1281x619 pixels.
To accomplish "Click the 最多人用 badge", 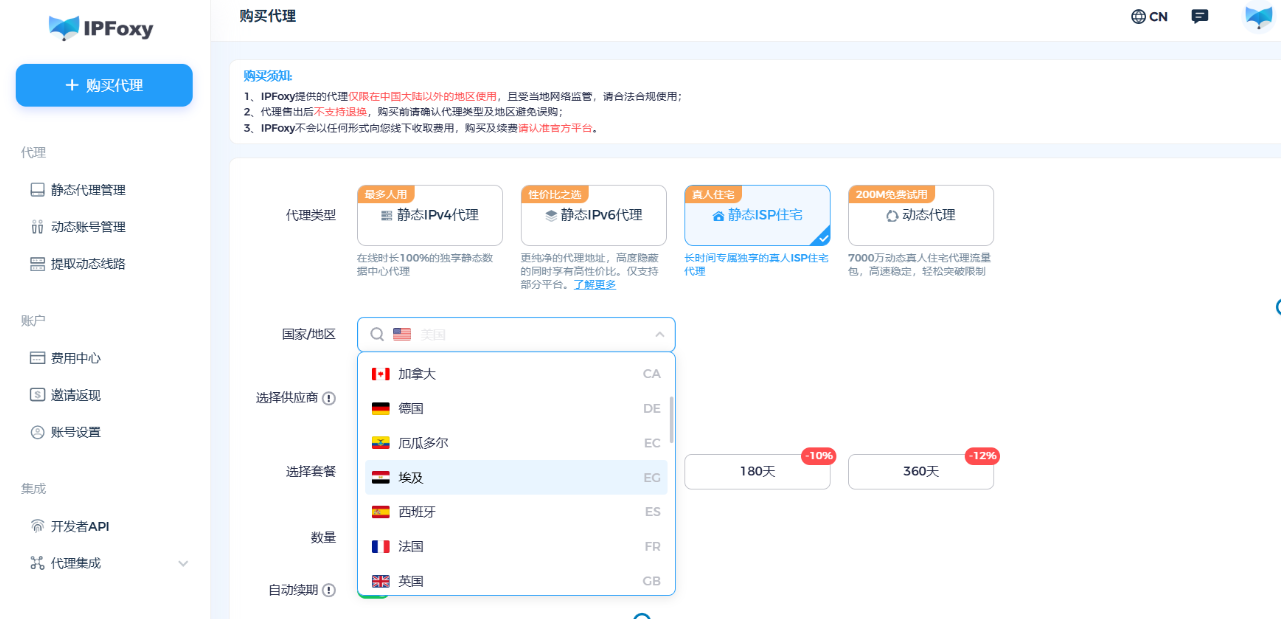I will [x=386, y=194].
